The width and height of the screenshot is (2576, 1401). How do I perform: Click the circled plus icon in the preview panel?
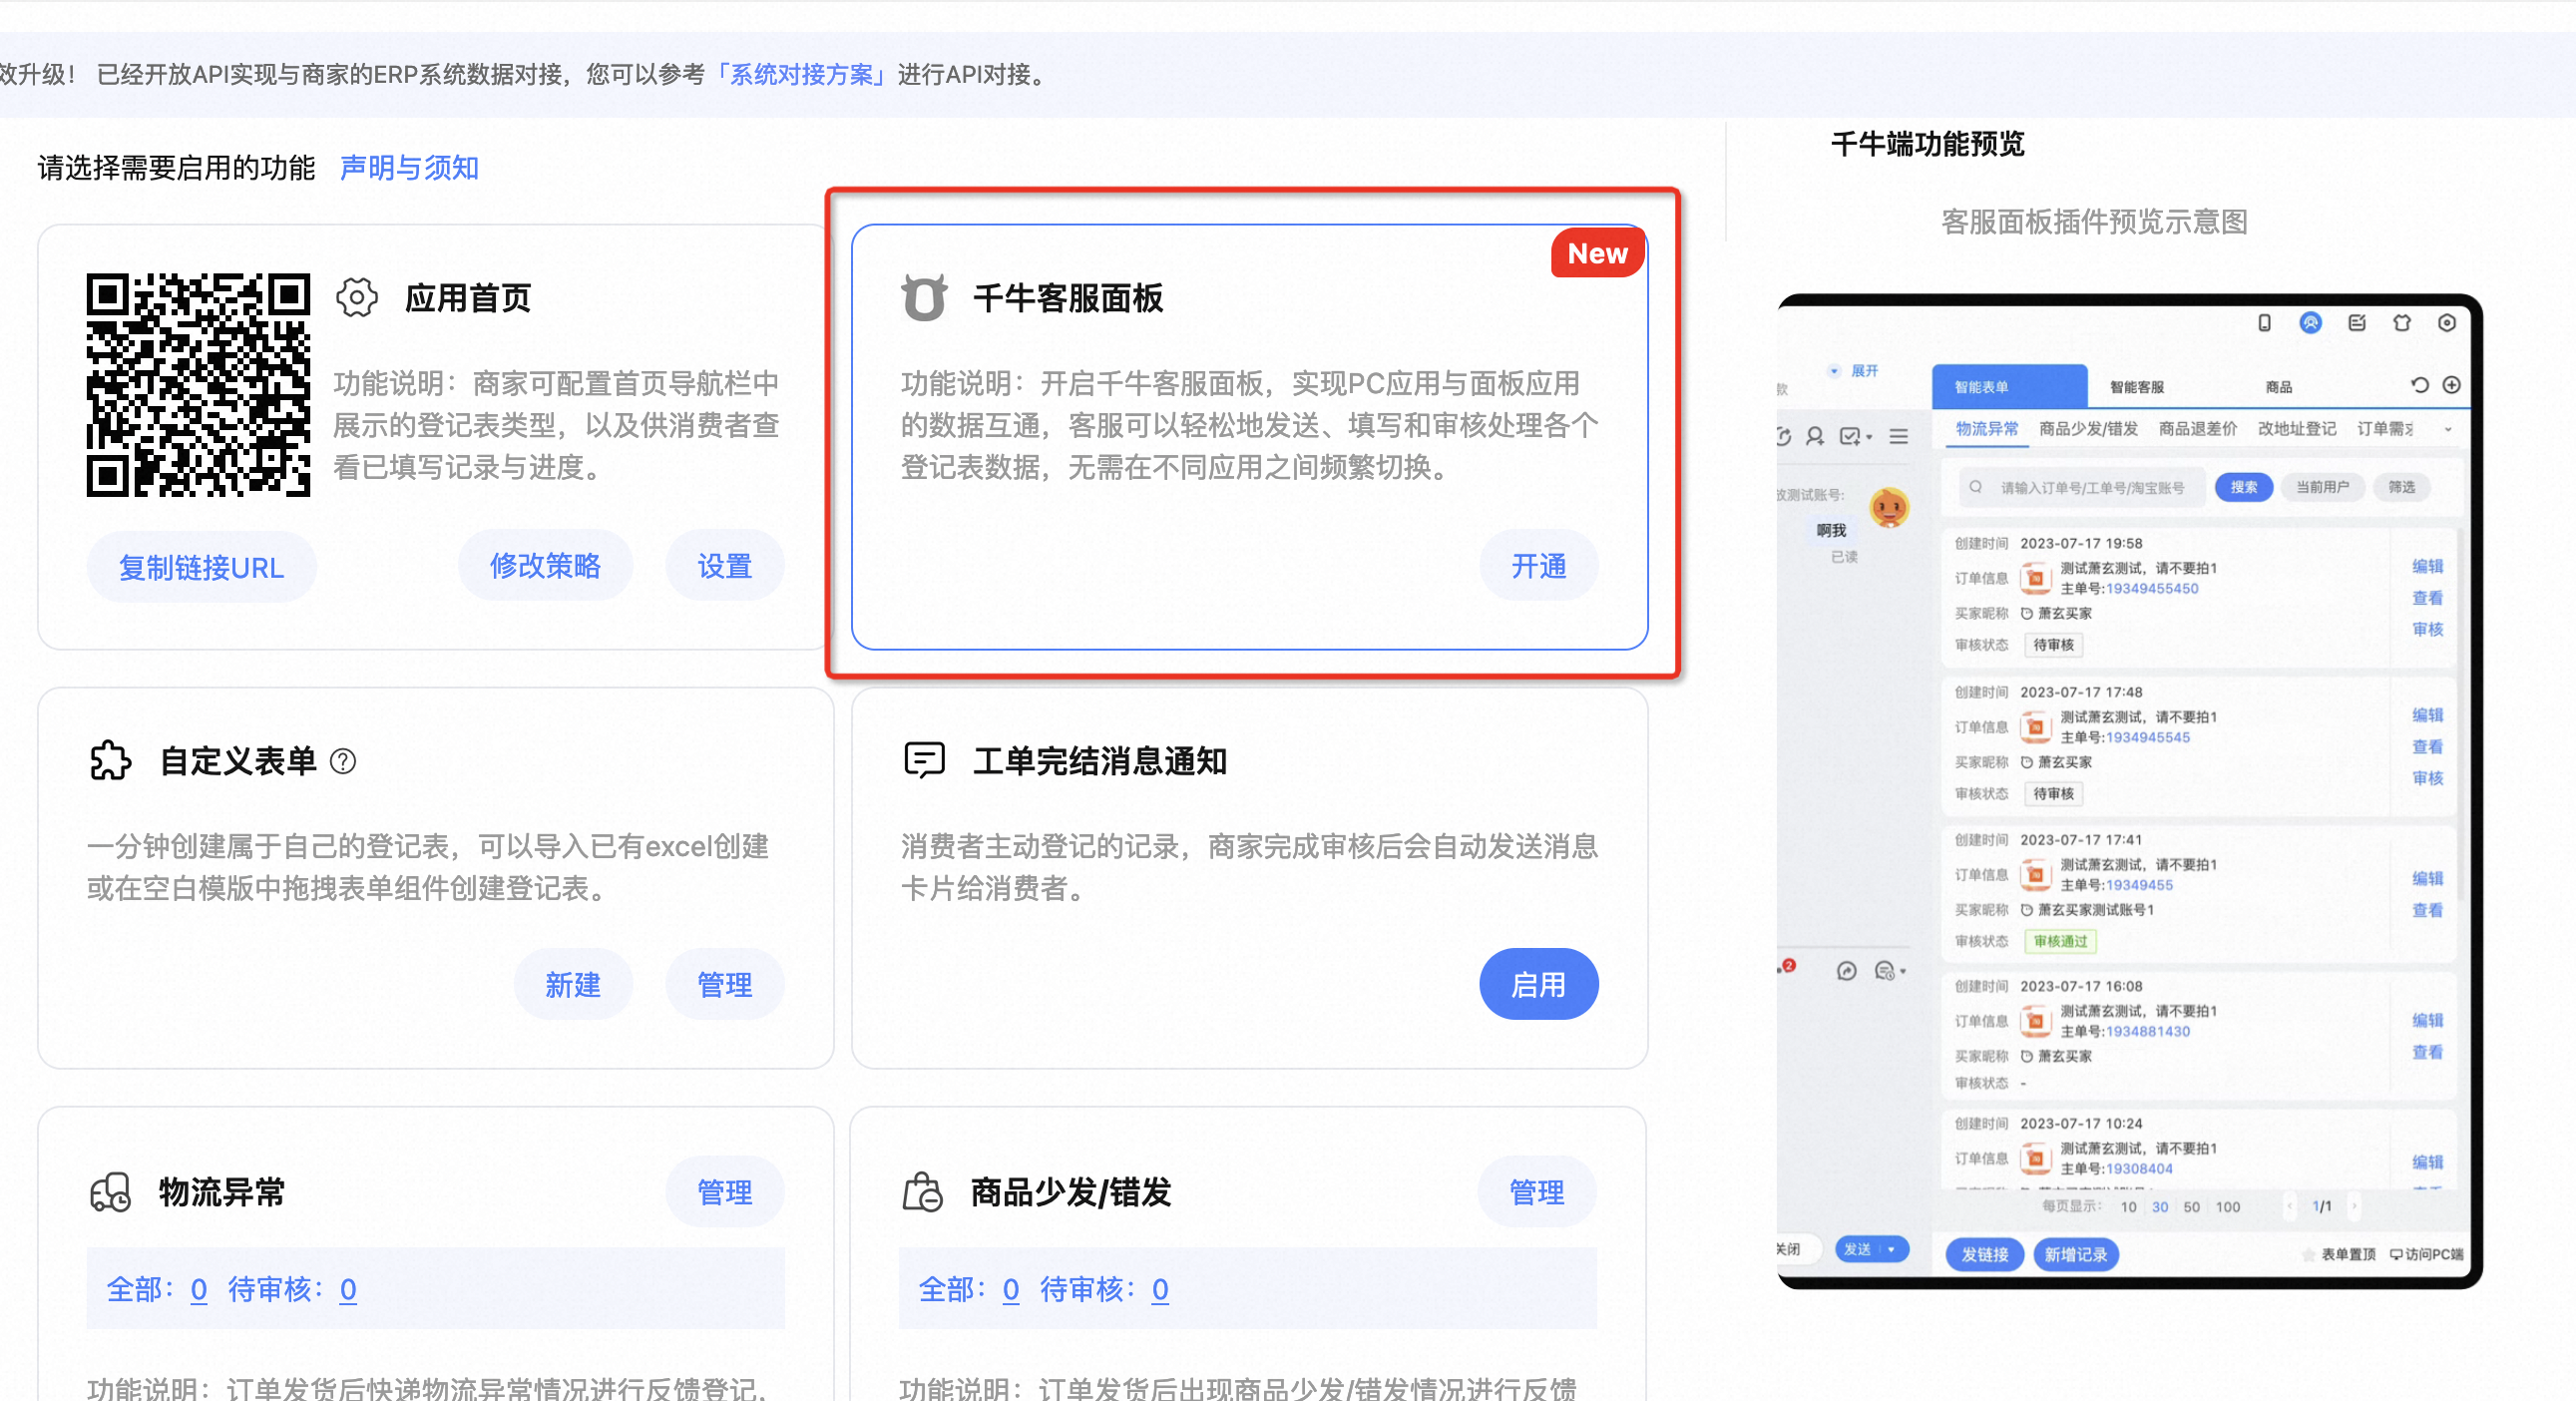pyautogui.click(x=2451, y=385)
